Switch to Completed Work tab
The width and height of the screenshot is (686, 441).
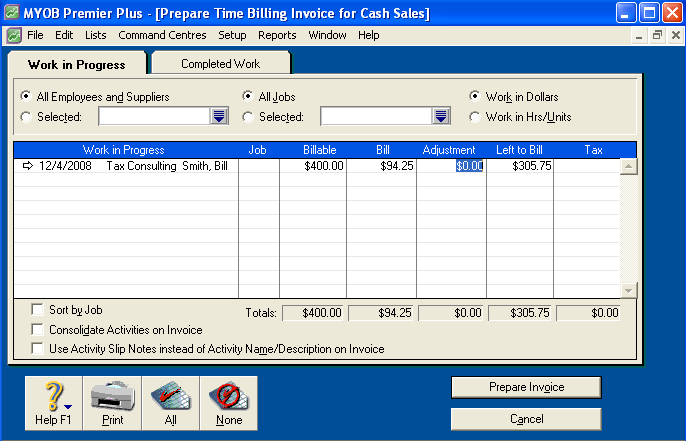click(x=220, y=64)
